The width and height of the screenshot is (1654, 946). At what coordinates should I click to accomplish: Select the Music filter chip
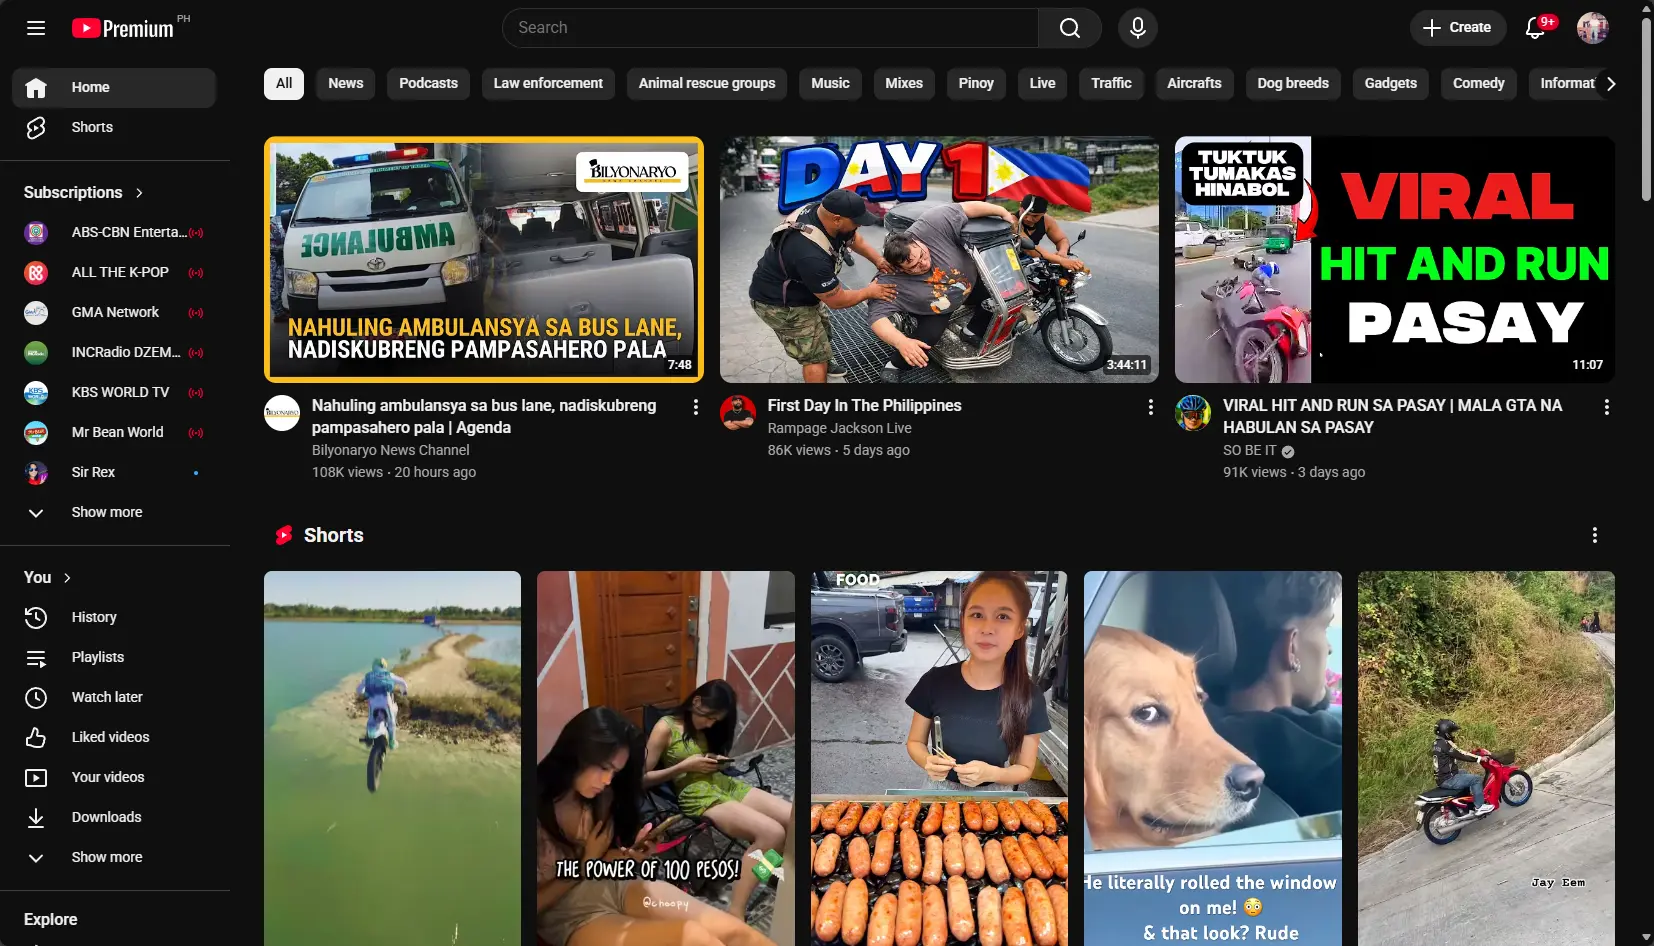click(830, 84)
